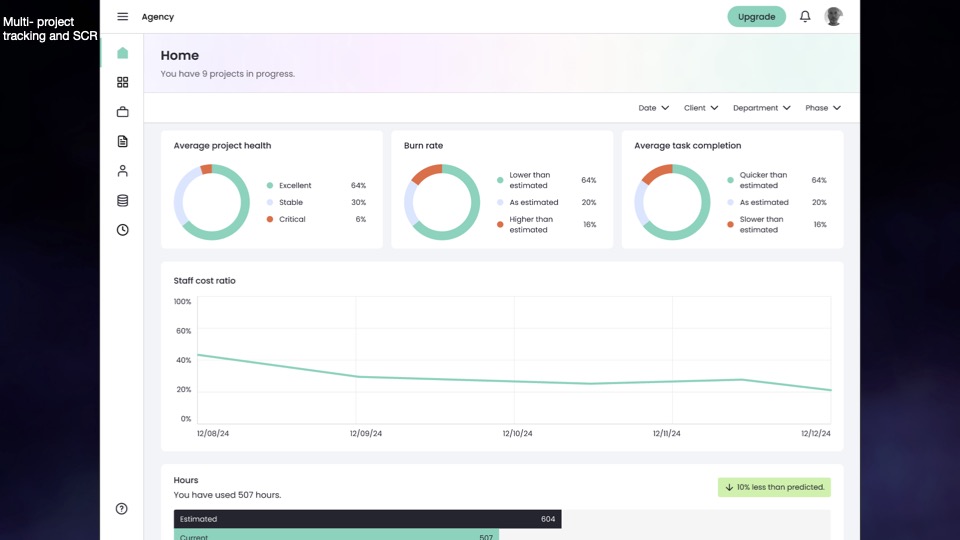Image resolution: width=960 pixels, height=540 pixels.
Task: Click the 12/08/24 axis date label
Action: click(x=213, y=433)
